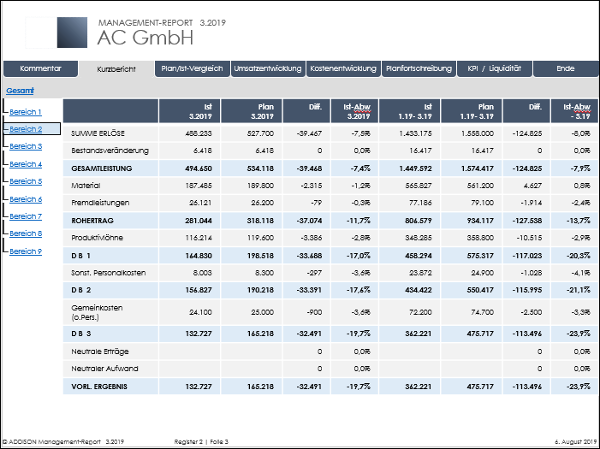Image resolution: width=600 pixels, height=449 pixels.
Task: Switch to KPI / Liquidität tab
Action: (x=494, y=69)
